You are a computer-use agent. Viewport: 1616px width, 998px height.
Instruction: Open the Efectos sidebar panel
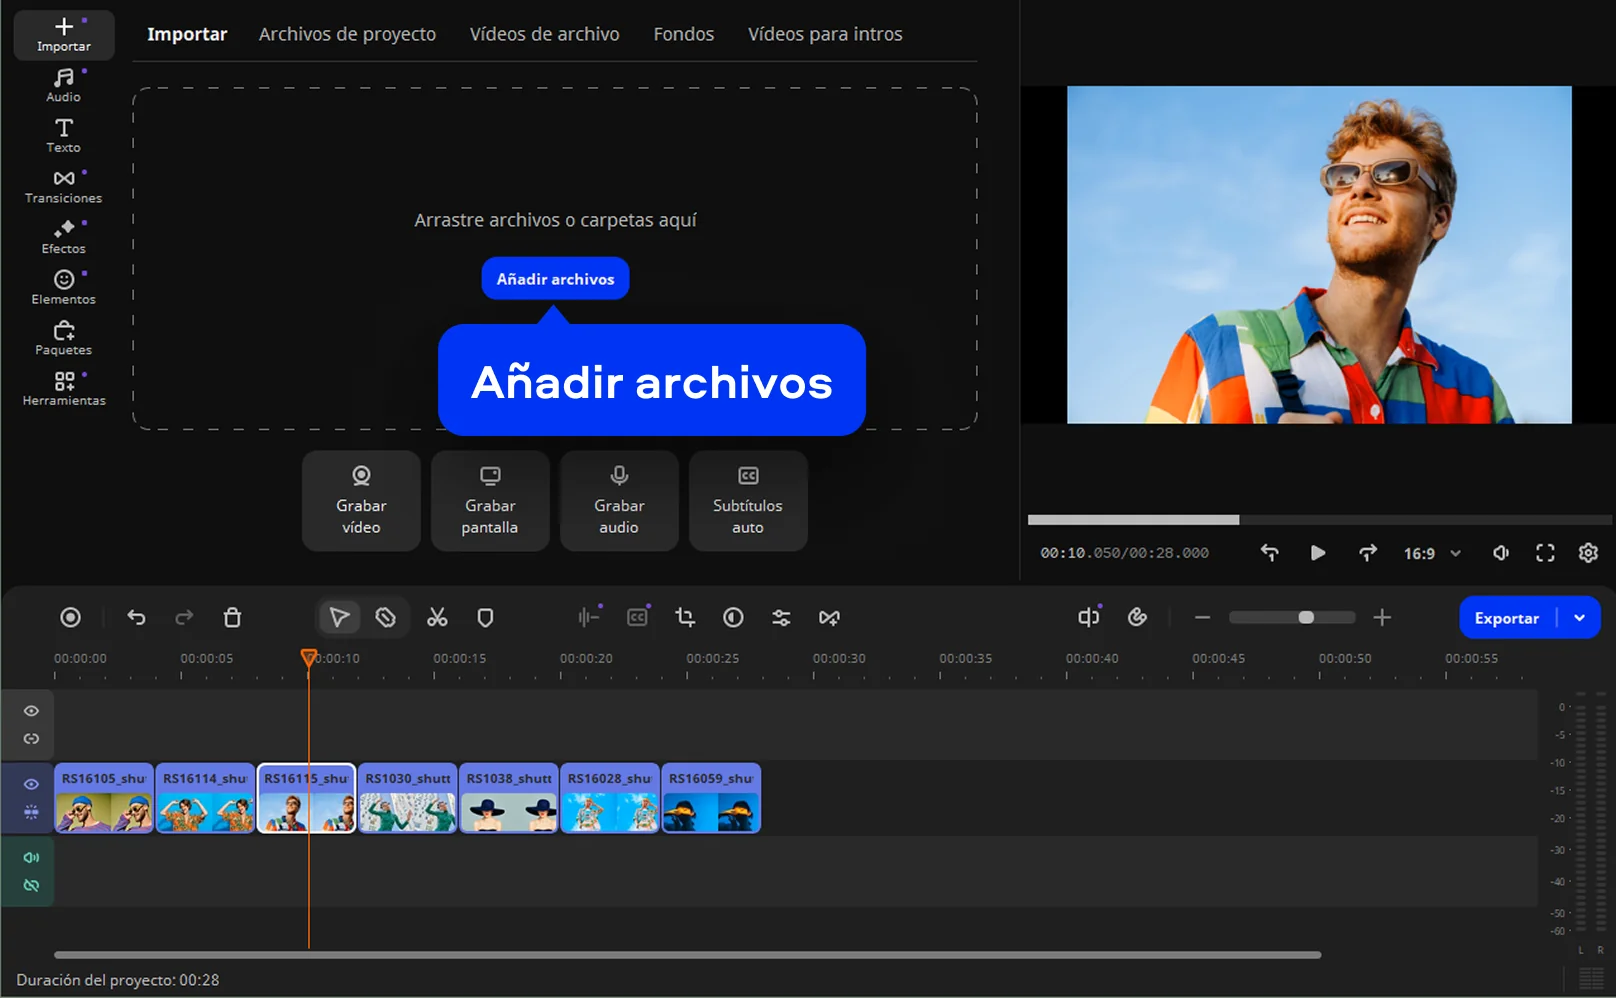click(x=64, y=237)
